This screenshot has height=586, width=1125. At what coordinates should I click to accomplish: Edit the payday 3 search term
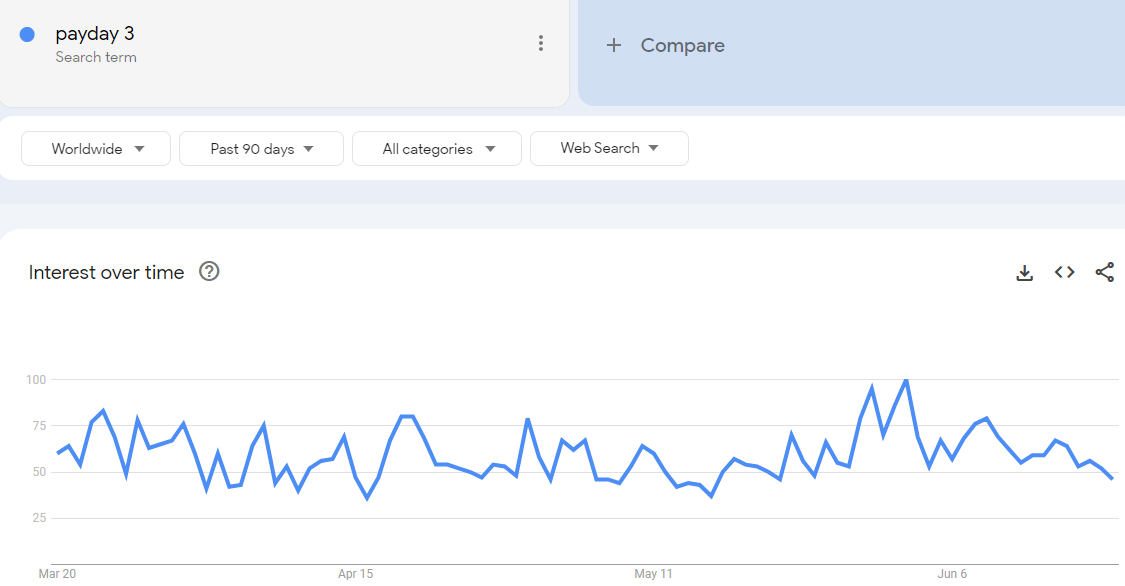[x=95, y=34]
